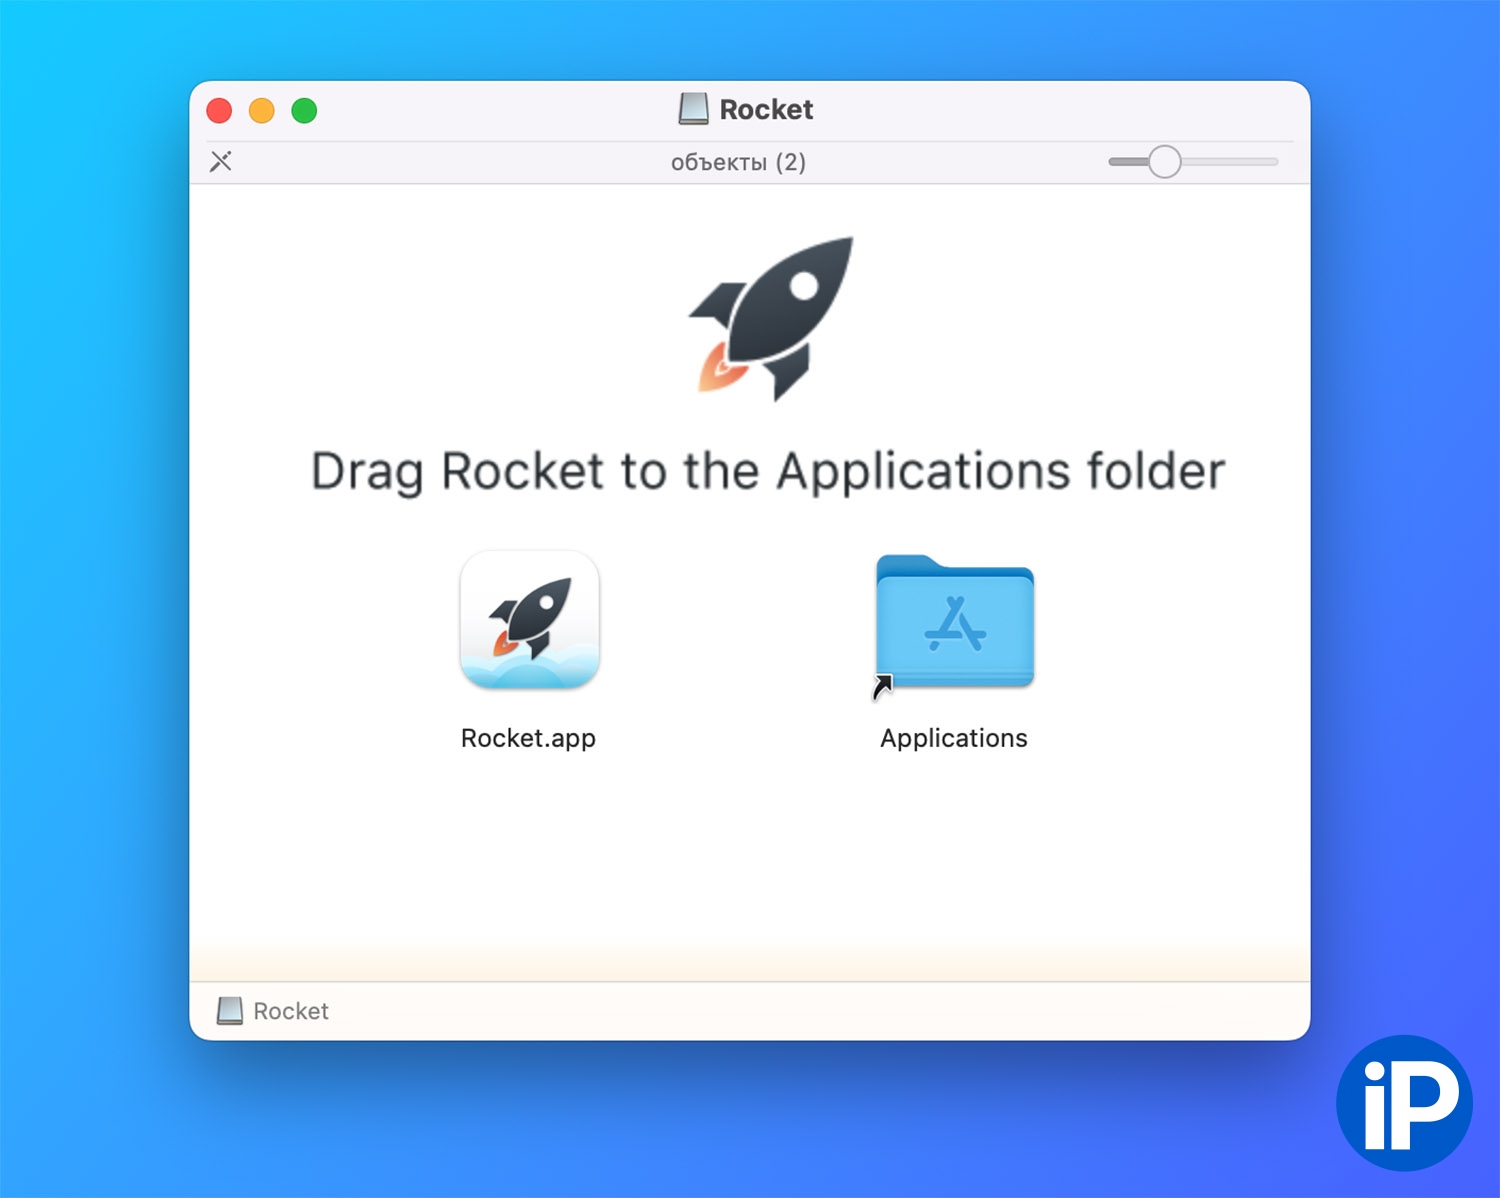Click the Rocket disk icon in path bar
Viewport: 1500px width, 1198px height.
coord(230,1011)
